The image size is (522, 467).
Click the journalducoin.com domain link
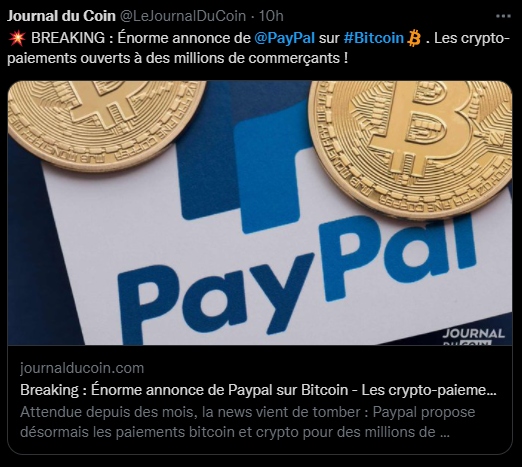pos(82,368)
